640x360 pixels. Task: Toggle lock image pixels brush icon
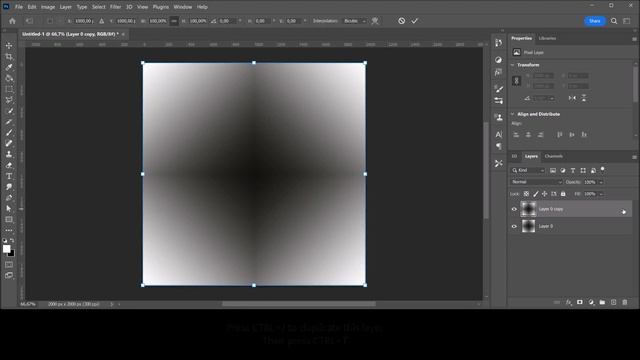(536, 194)
